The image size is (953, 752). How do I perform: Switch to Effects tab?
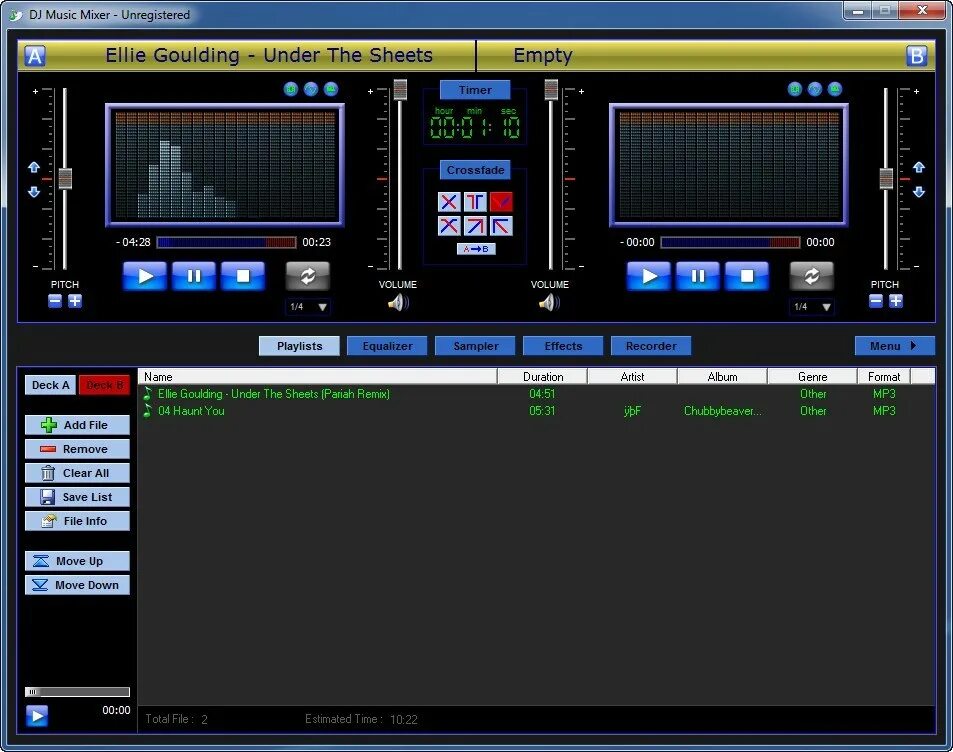[563, 346]
